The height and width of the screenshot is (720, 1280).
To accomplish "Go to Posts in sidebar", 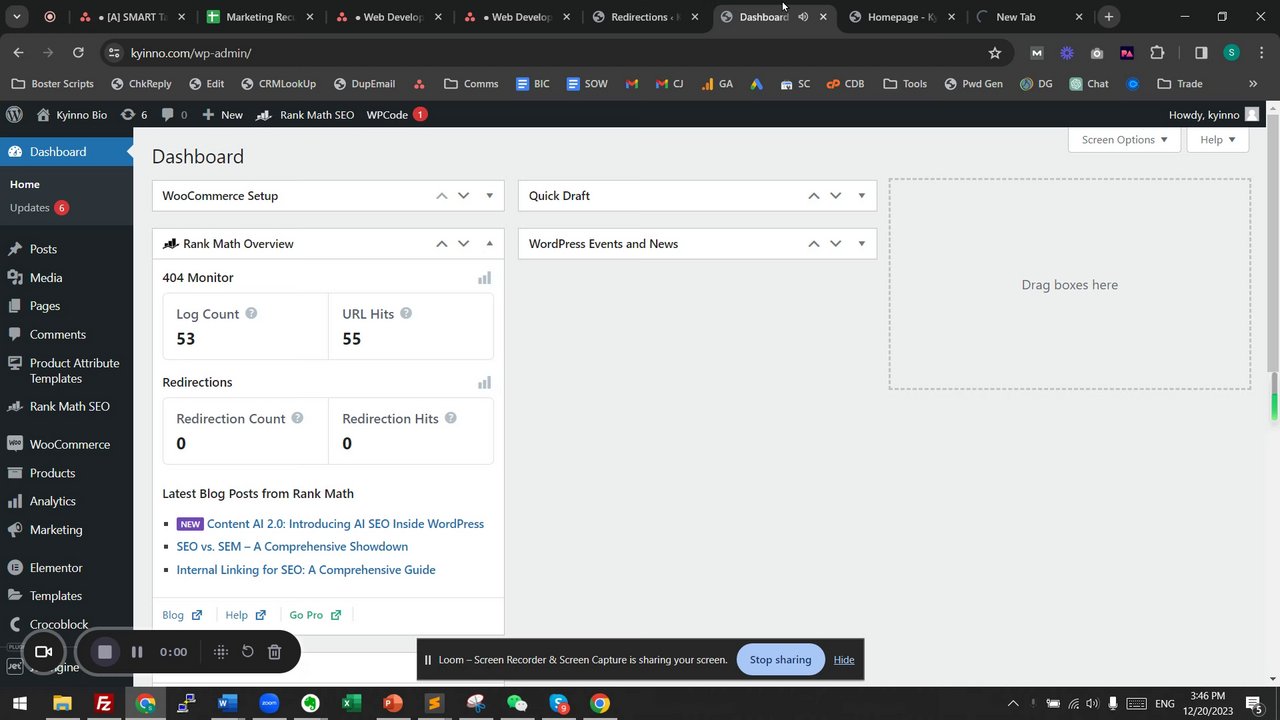I will tap(43, 249).
